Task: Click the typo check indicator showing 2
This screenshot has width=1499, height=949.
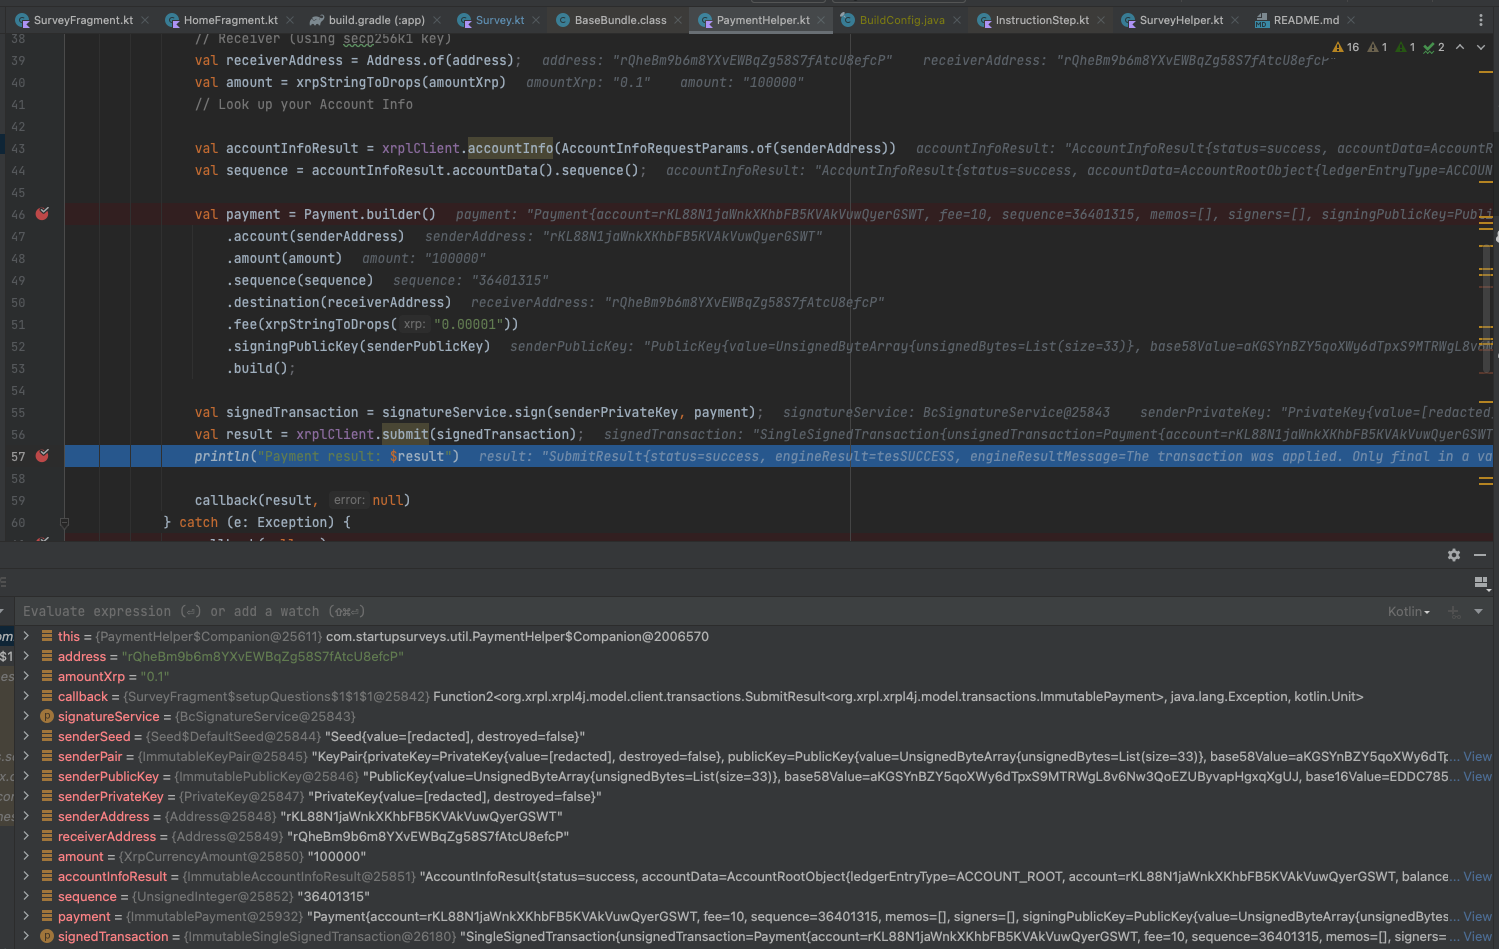Action: [1434, 47]
